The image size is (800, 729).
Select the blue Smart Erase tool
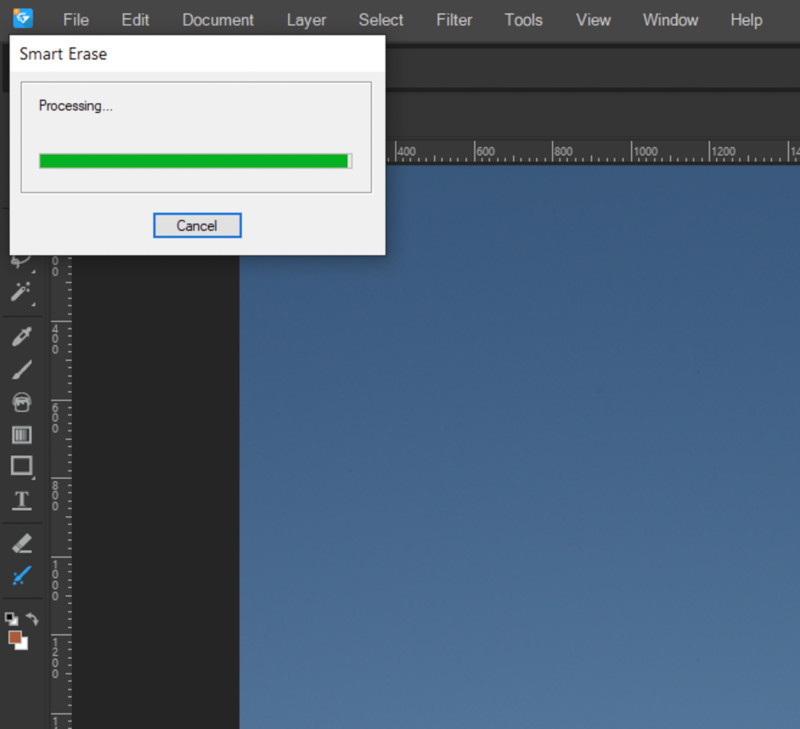pos(21,576)
